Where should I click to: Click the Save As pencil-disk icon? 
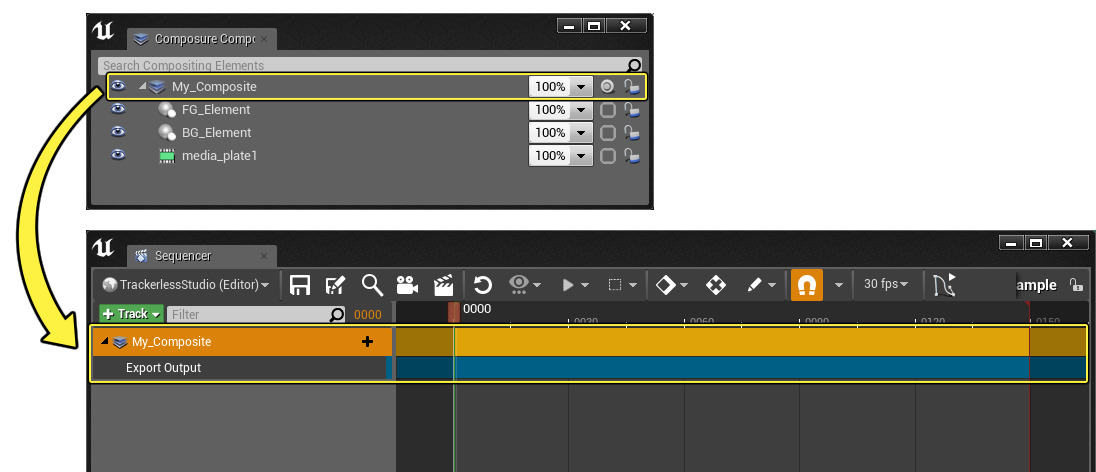pyautogui.click(x=336, y=285)
